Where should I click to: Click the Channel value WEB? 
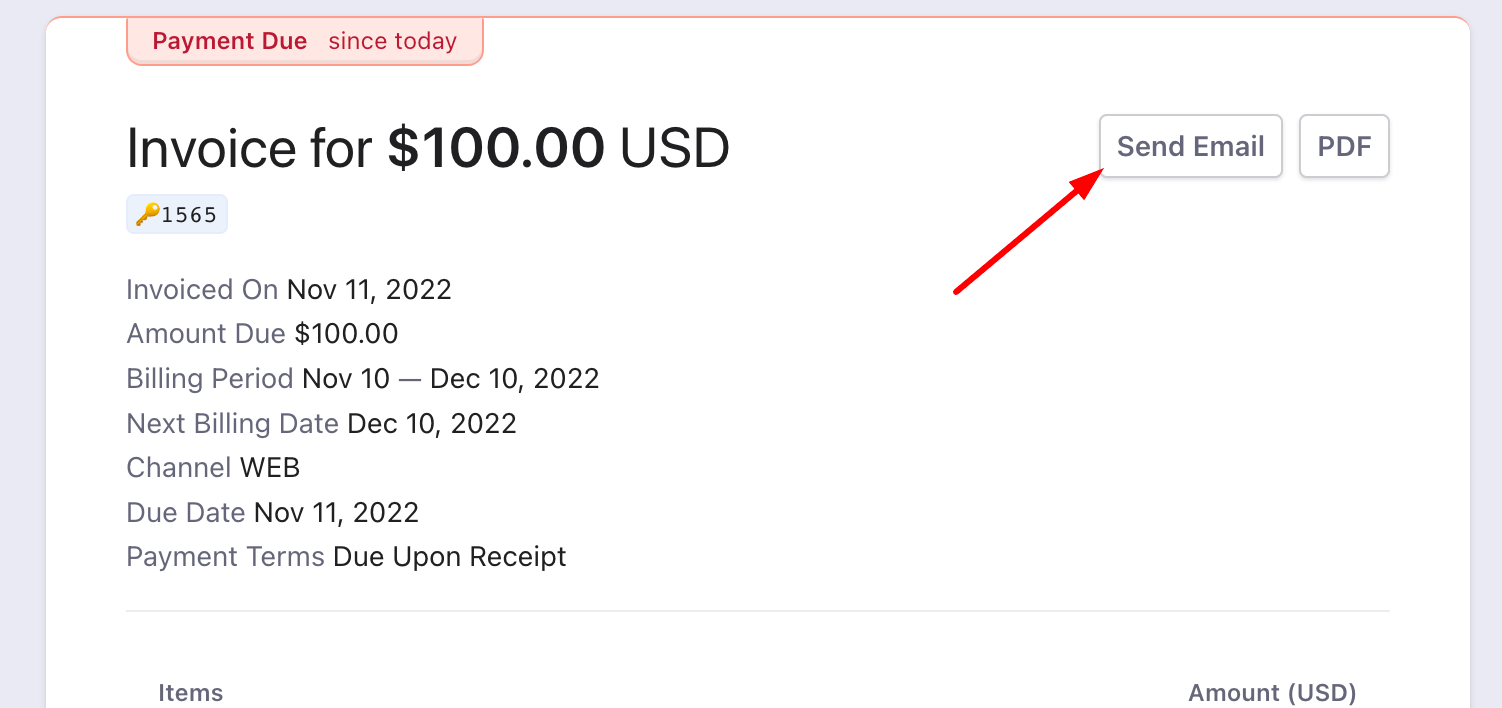270,468
